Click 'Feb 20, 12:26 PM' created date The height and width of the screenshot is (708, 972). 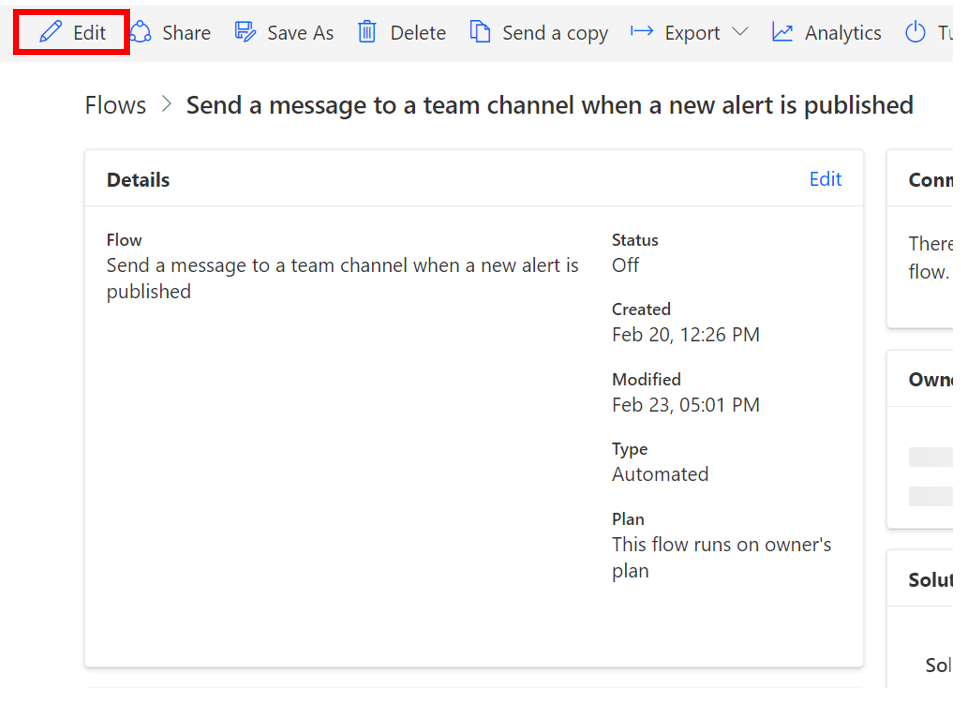686,335
